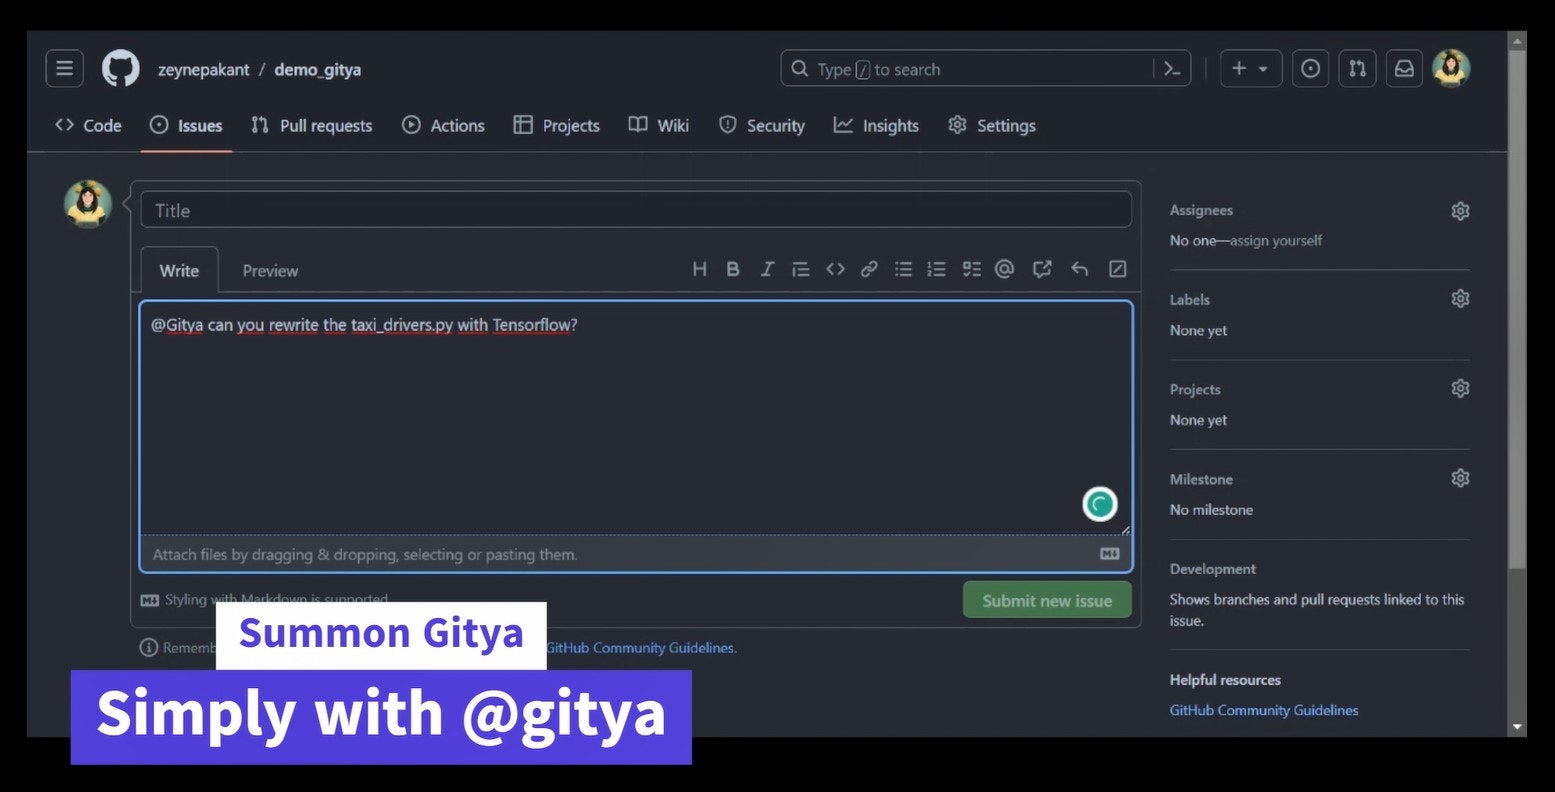Open the command palette icon

(1172, 69)
